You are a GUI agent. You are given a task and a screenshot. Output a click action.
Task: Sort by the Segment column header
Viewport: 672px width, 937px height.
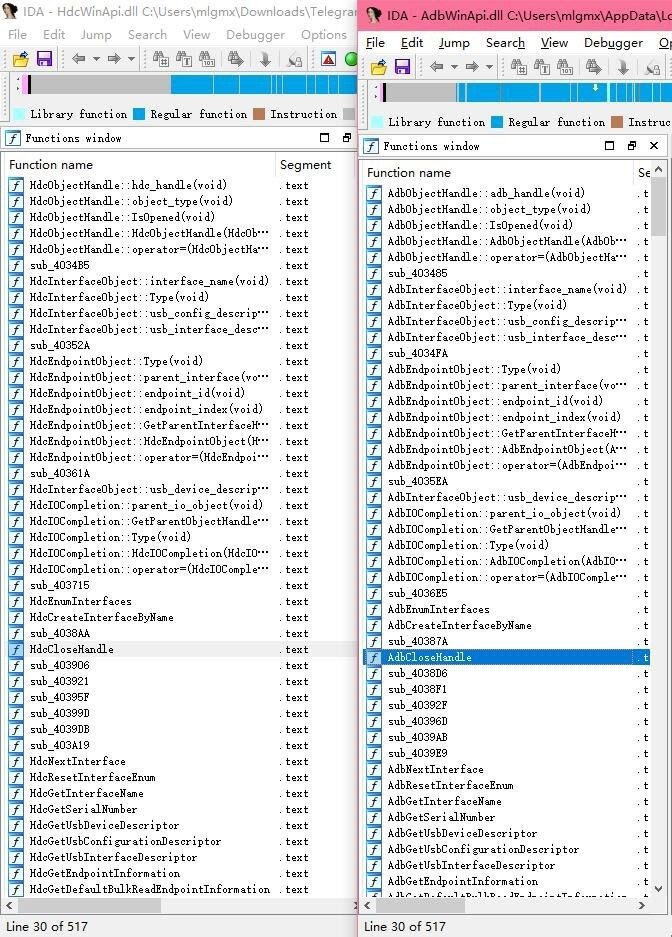305,165
